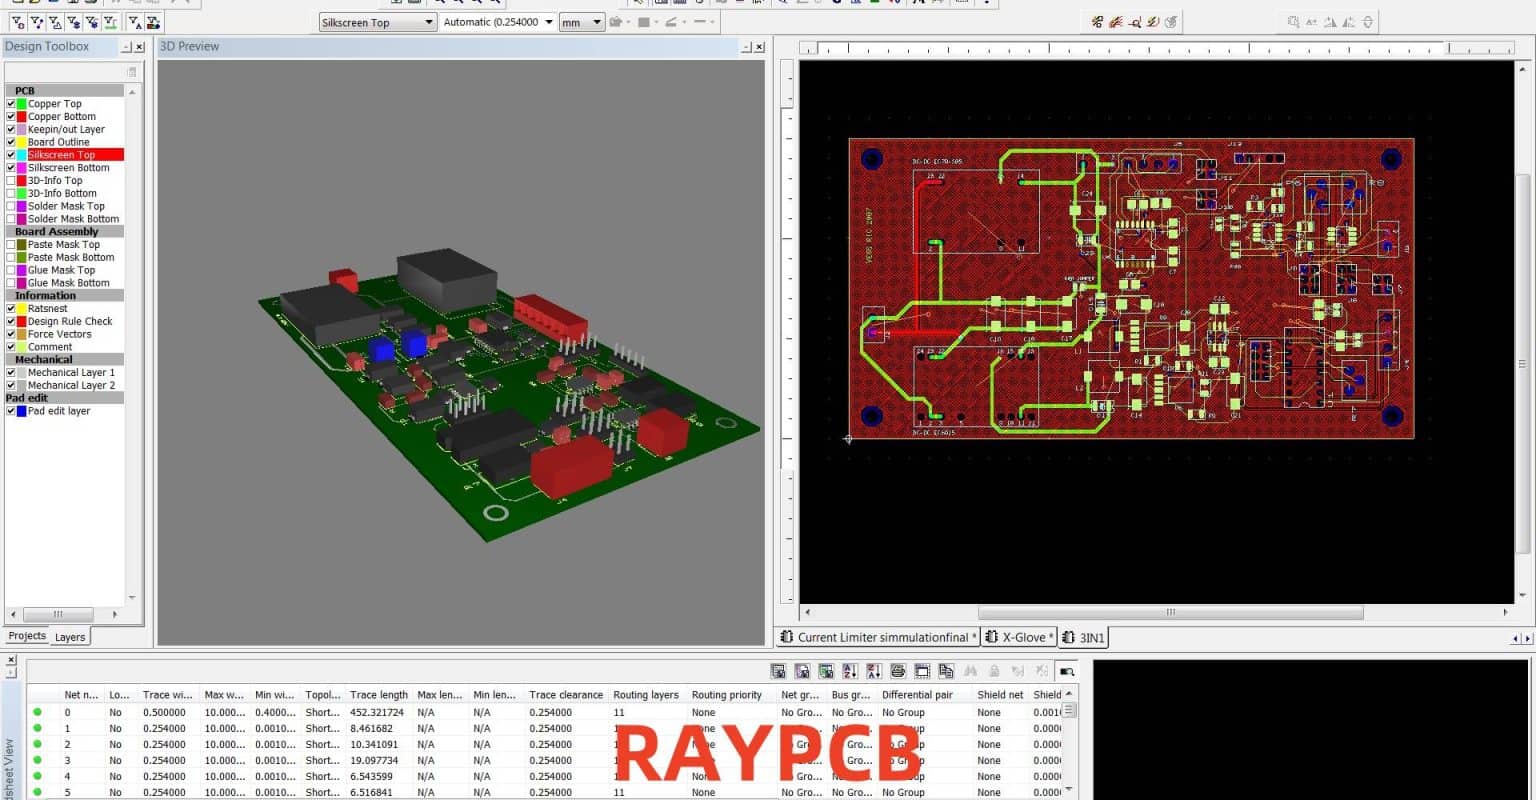Switch to the Projects tab in the toolbox
Screen dimensions: 1536x800
[x=26, y=636]
